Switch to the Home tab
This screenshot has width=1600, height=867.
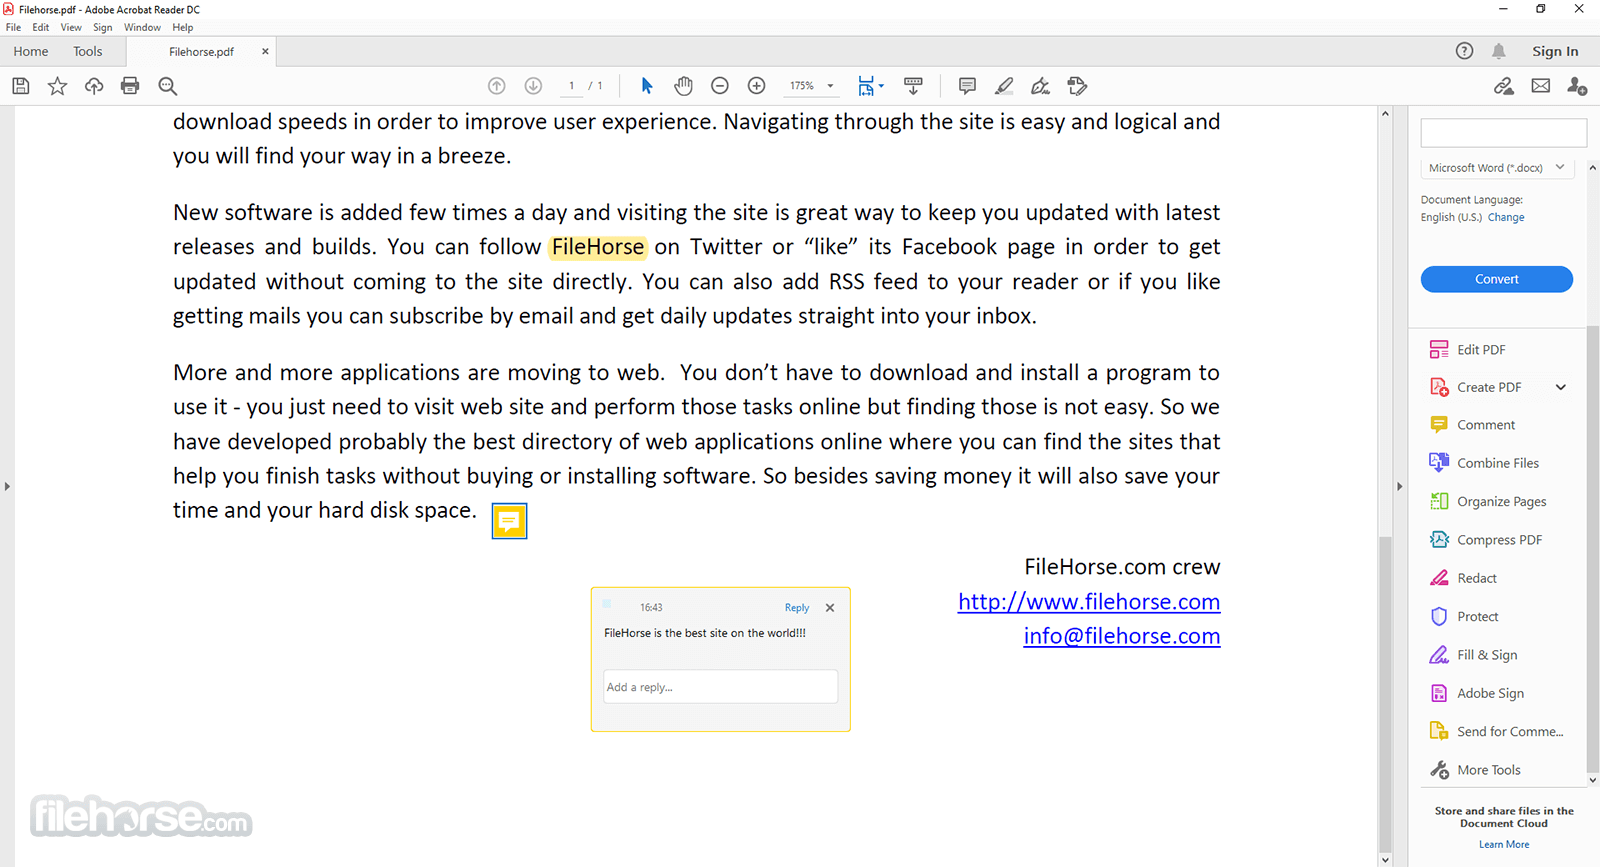pos(31,51)
